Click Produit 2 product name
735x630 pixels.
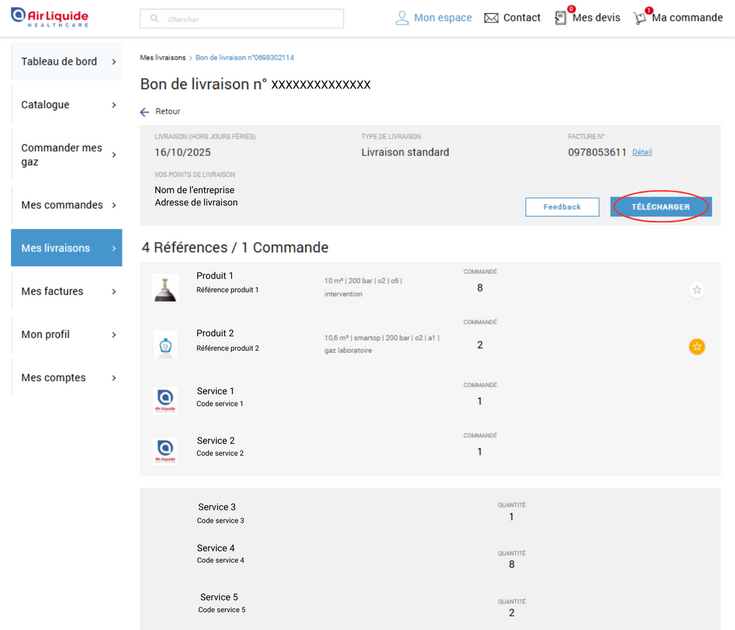pyautogui.click(x=215, y=333)
